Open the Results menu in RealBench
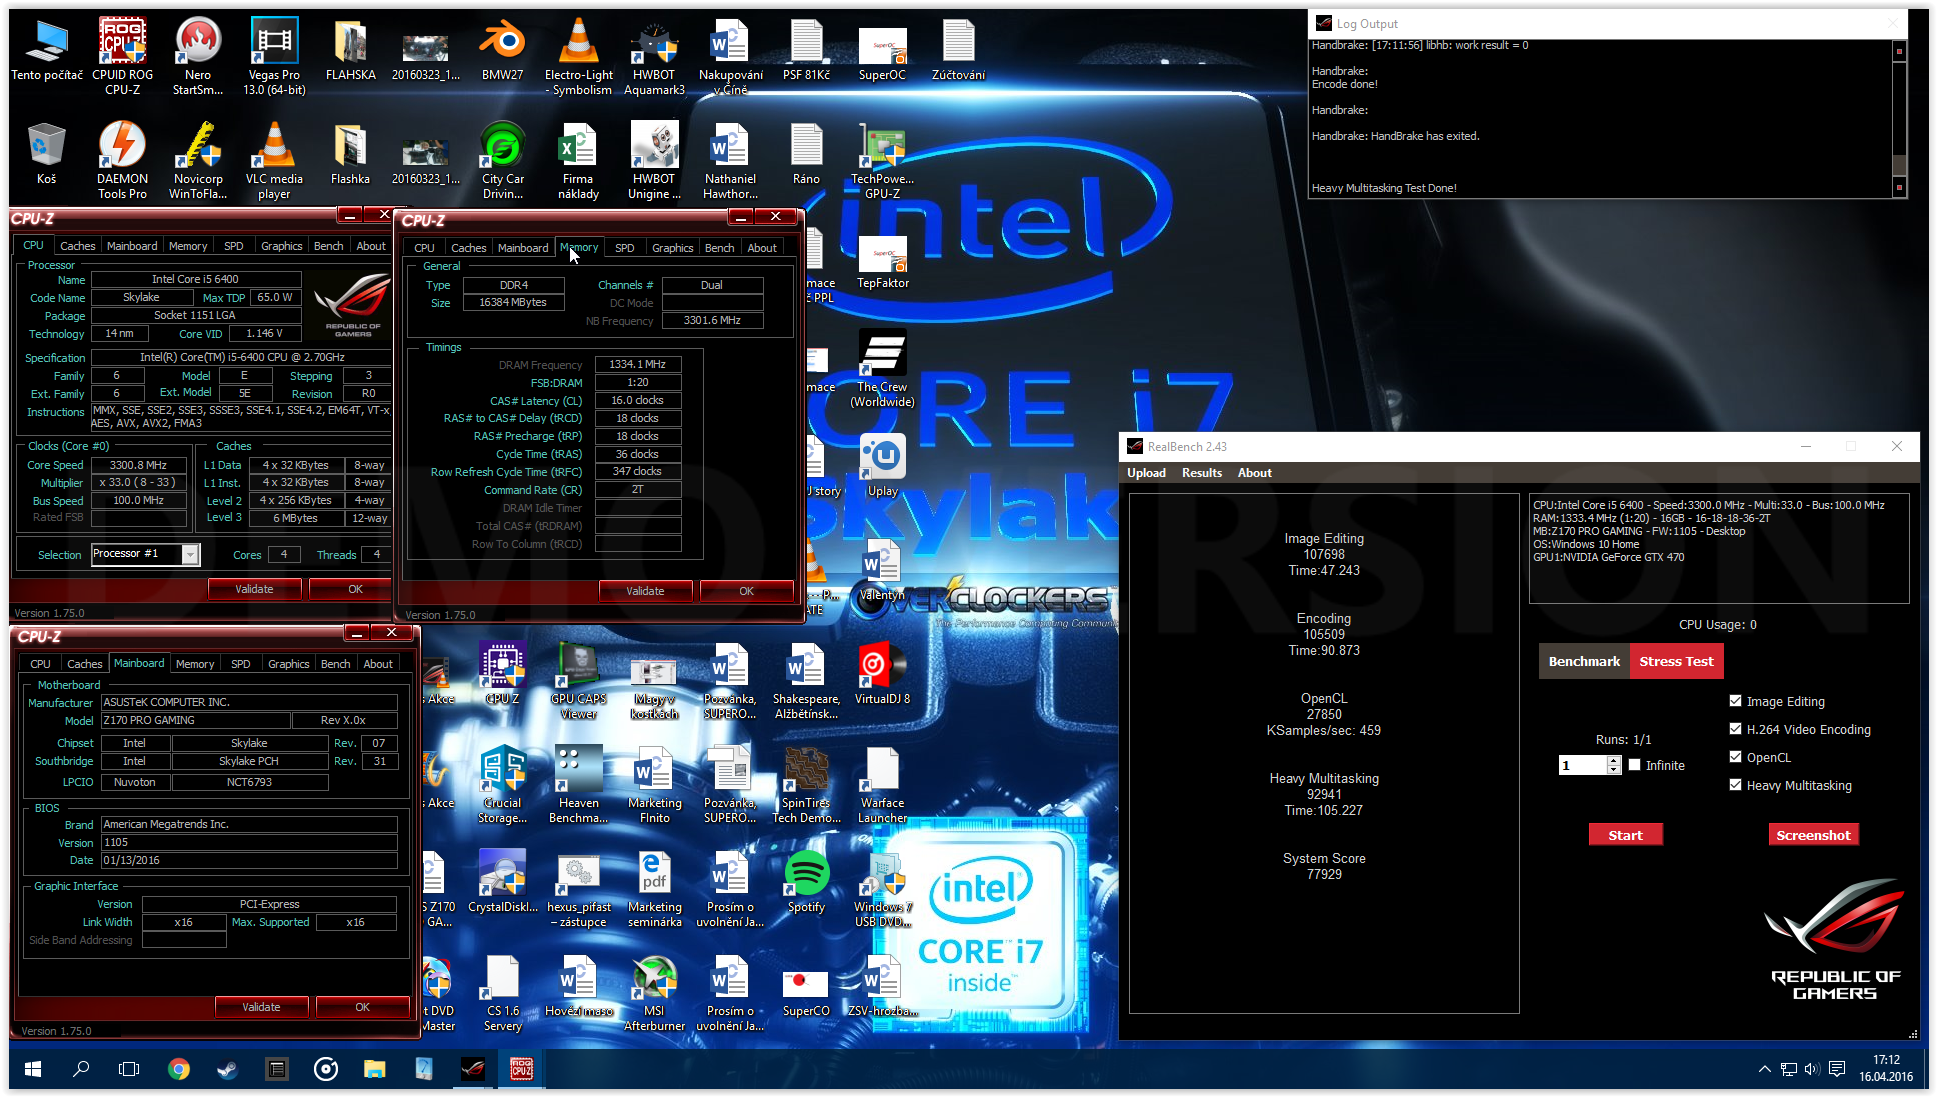This screenshot has height=1097, width=1937. [1201, 473]
